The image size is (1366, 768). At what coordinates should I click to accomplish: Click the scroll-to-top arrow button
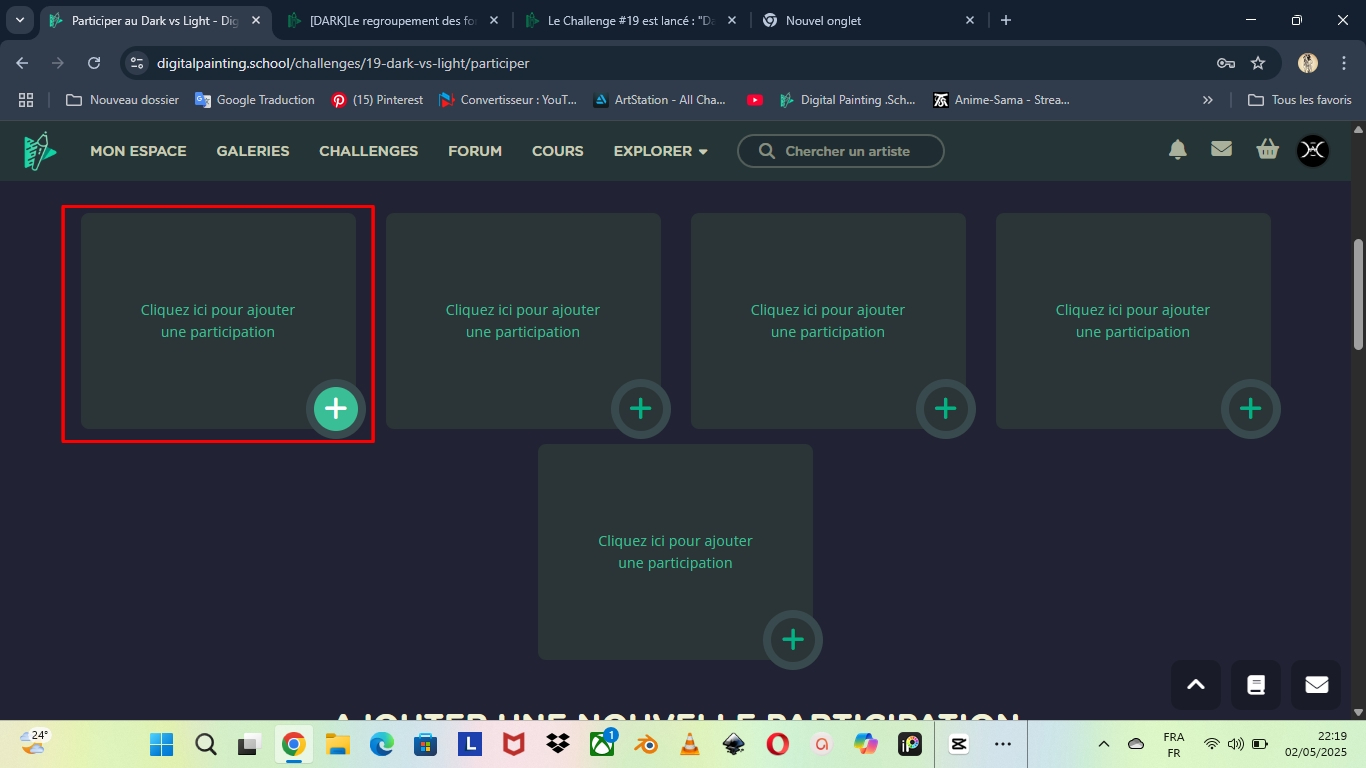(1196, 685)
